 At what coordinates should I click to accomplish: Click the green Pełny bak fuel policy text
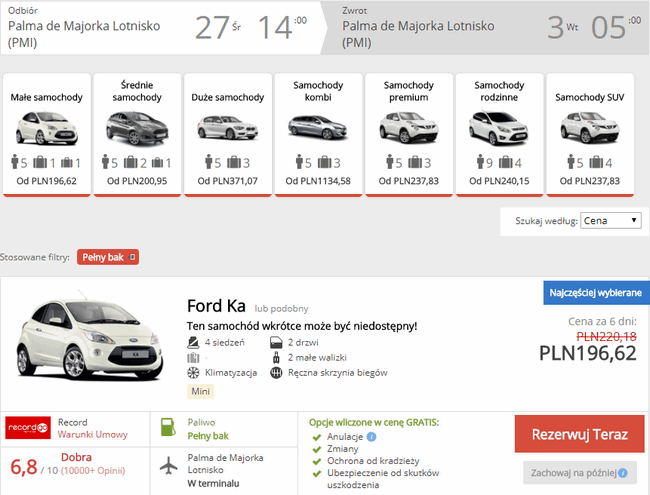click(208, 436)
